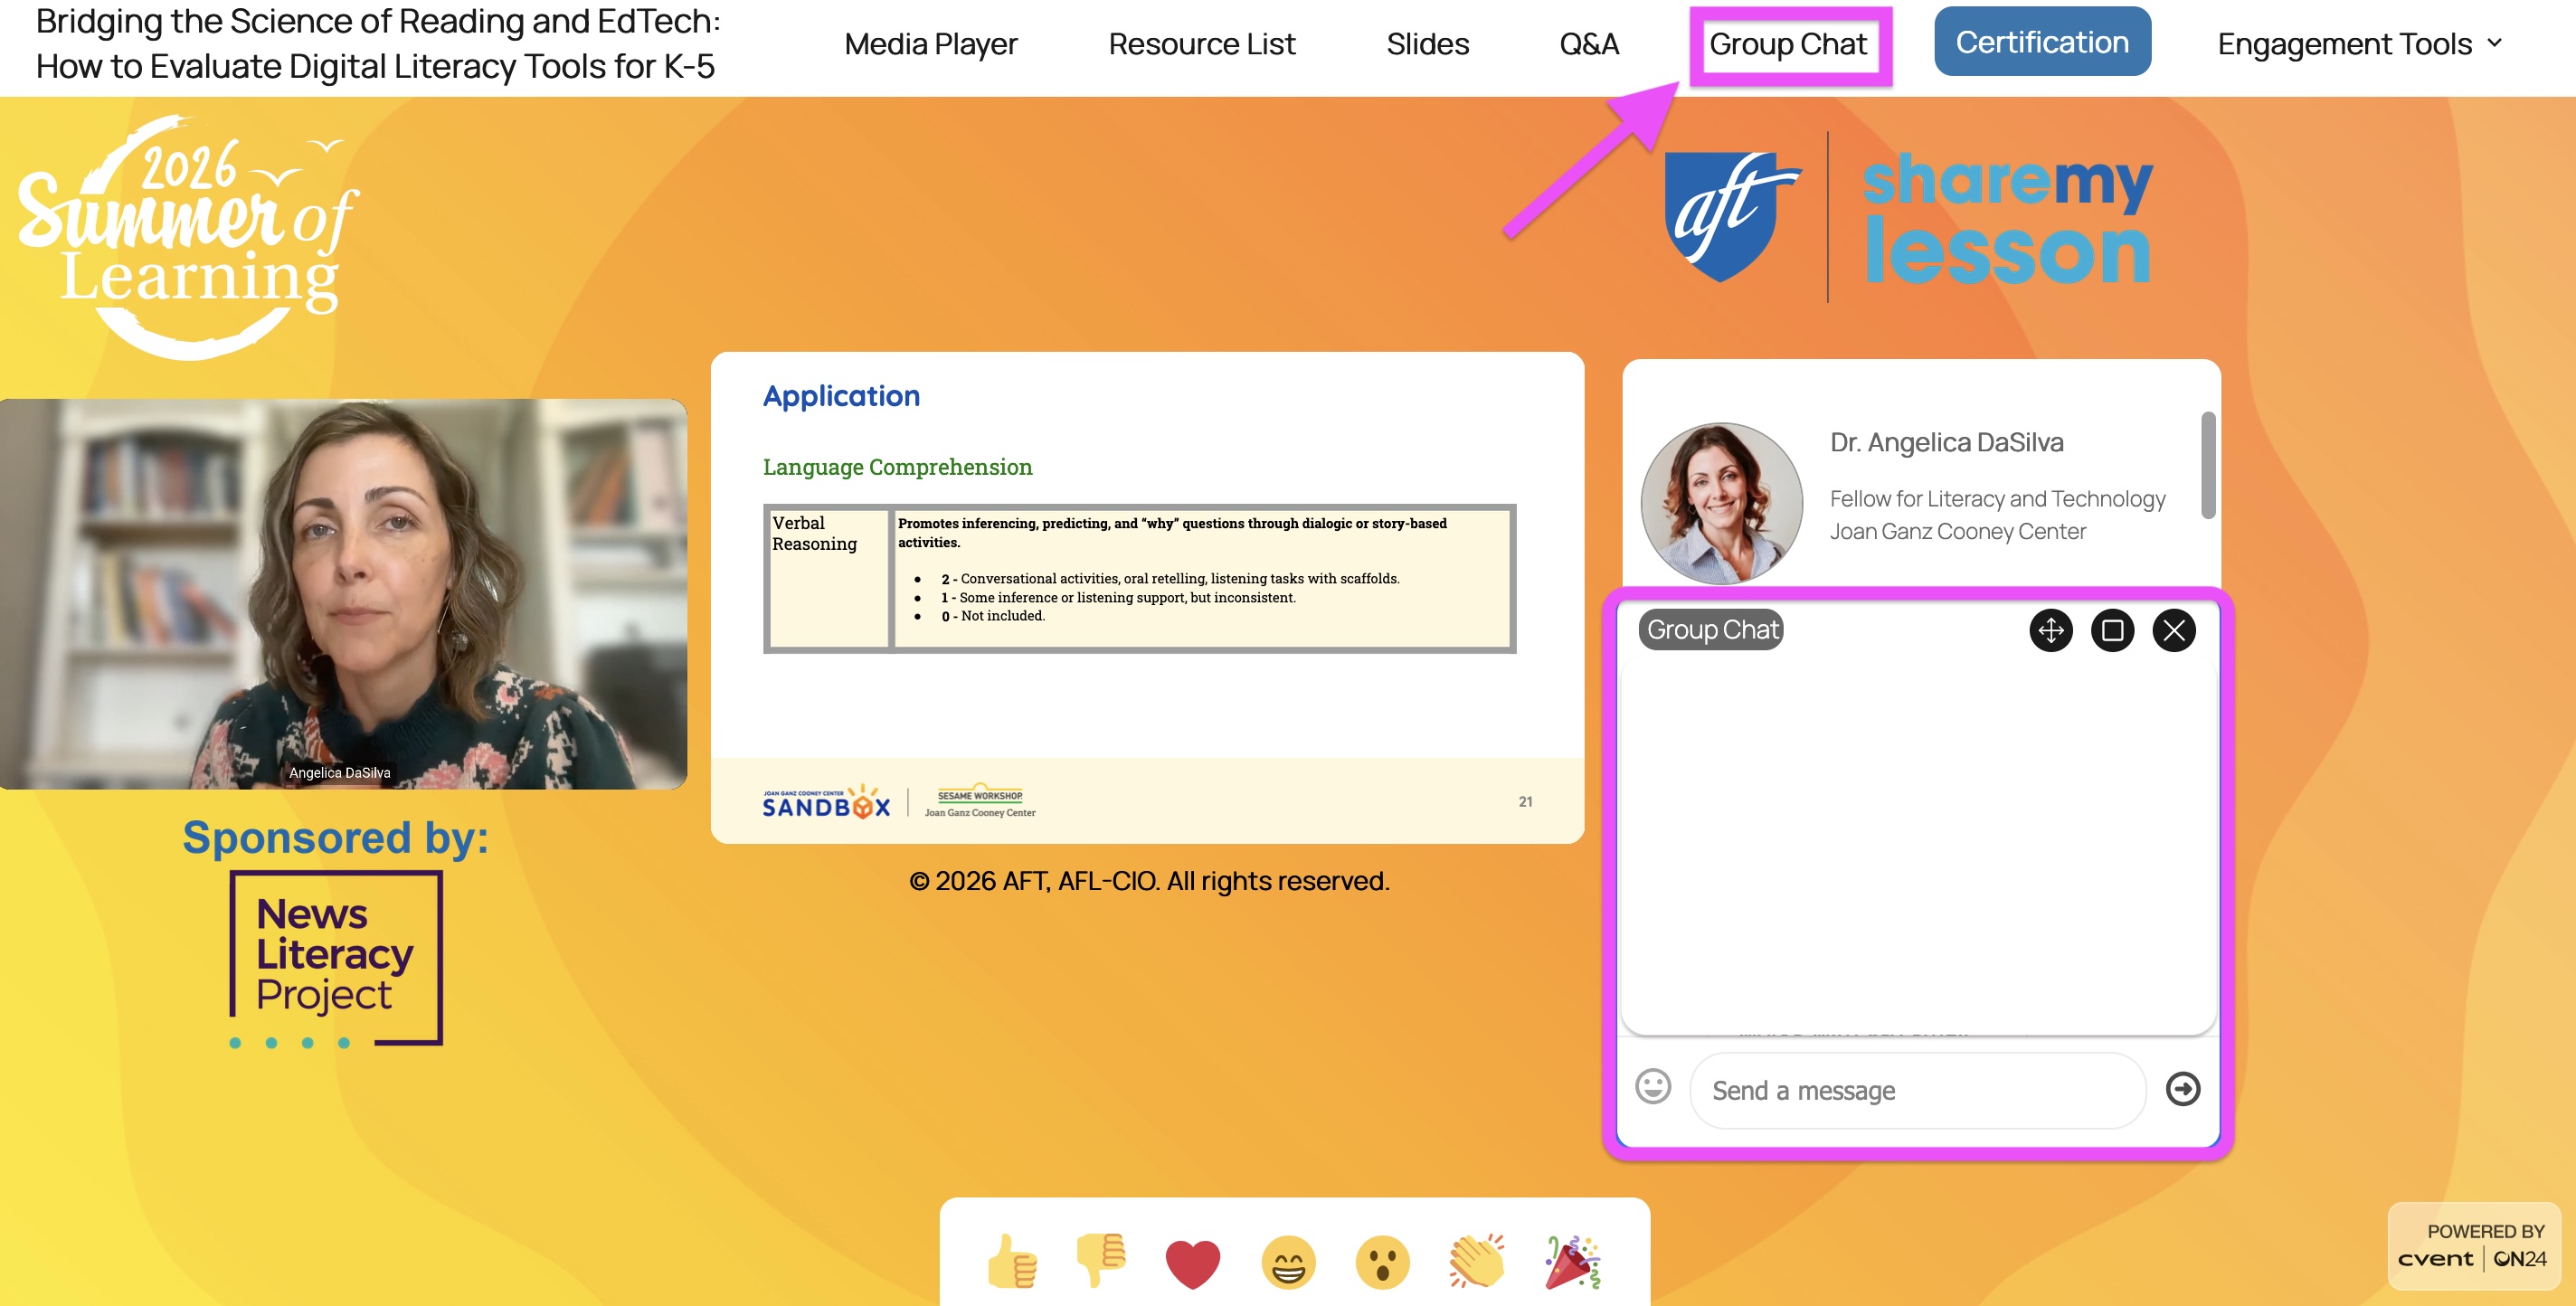
Task: Open the Q&A tab
Action: pyautogui.click(x=1589, y=44)
